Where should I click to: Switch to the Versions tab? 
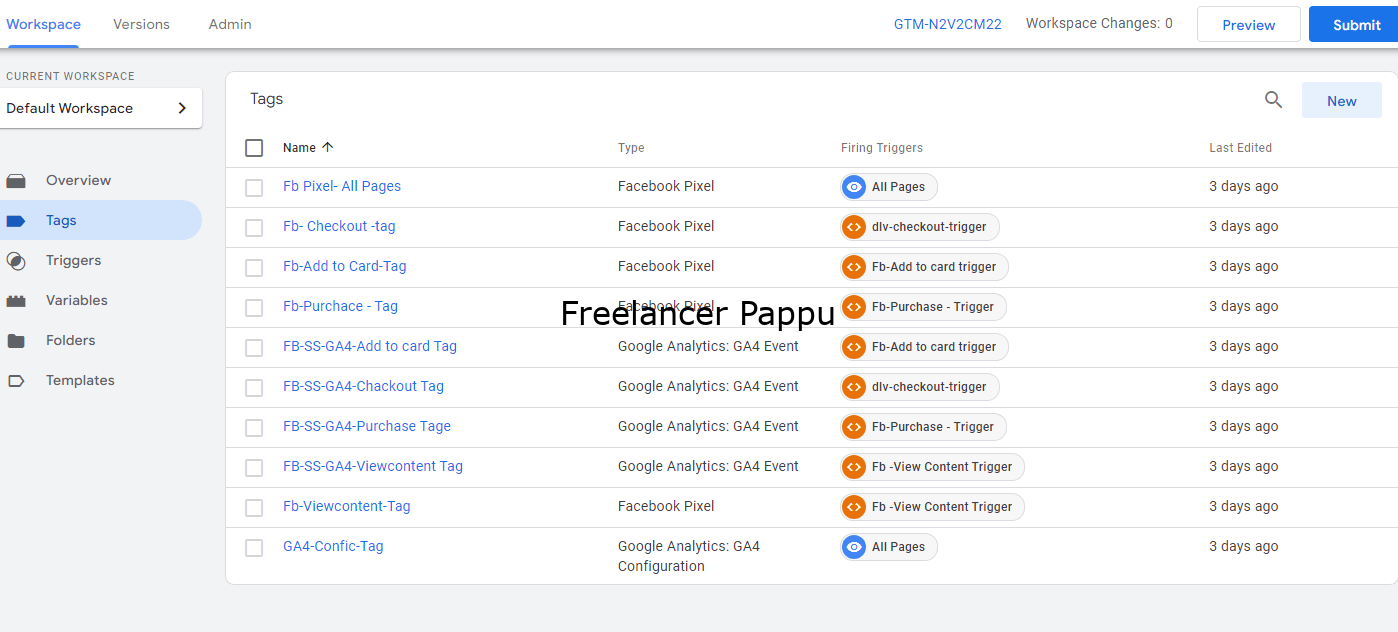tap(141, 24)
